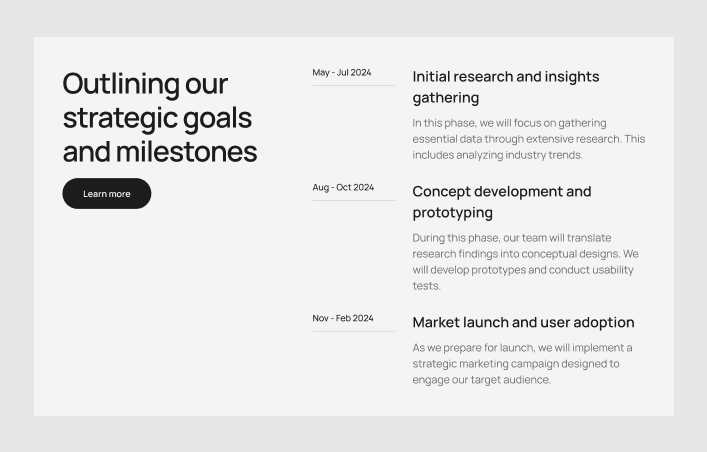Click the main heading about strategic goals
The width and height of the screenshot is (707, 452).
(x=159, y=118)
